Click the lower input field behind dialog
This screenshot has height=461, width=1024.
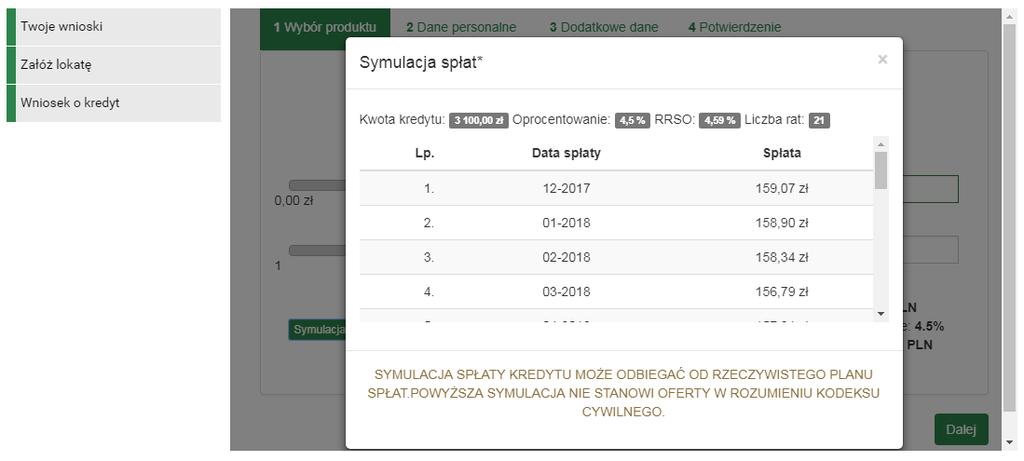931,249
